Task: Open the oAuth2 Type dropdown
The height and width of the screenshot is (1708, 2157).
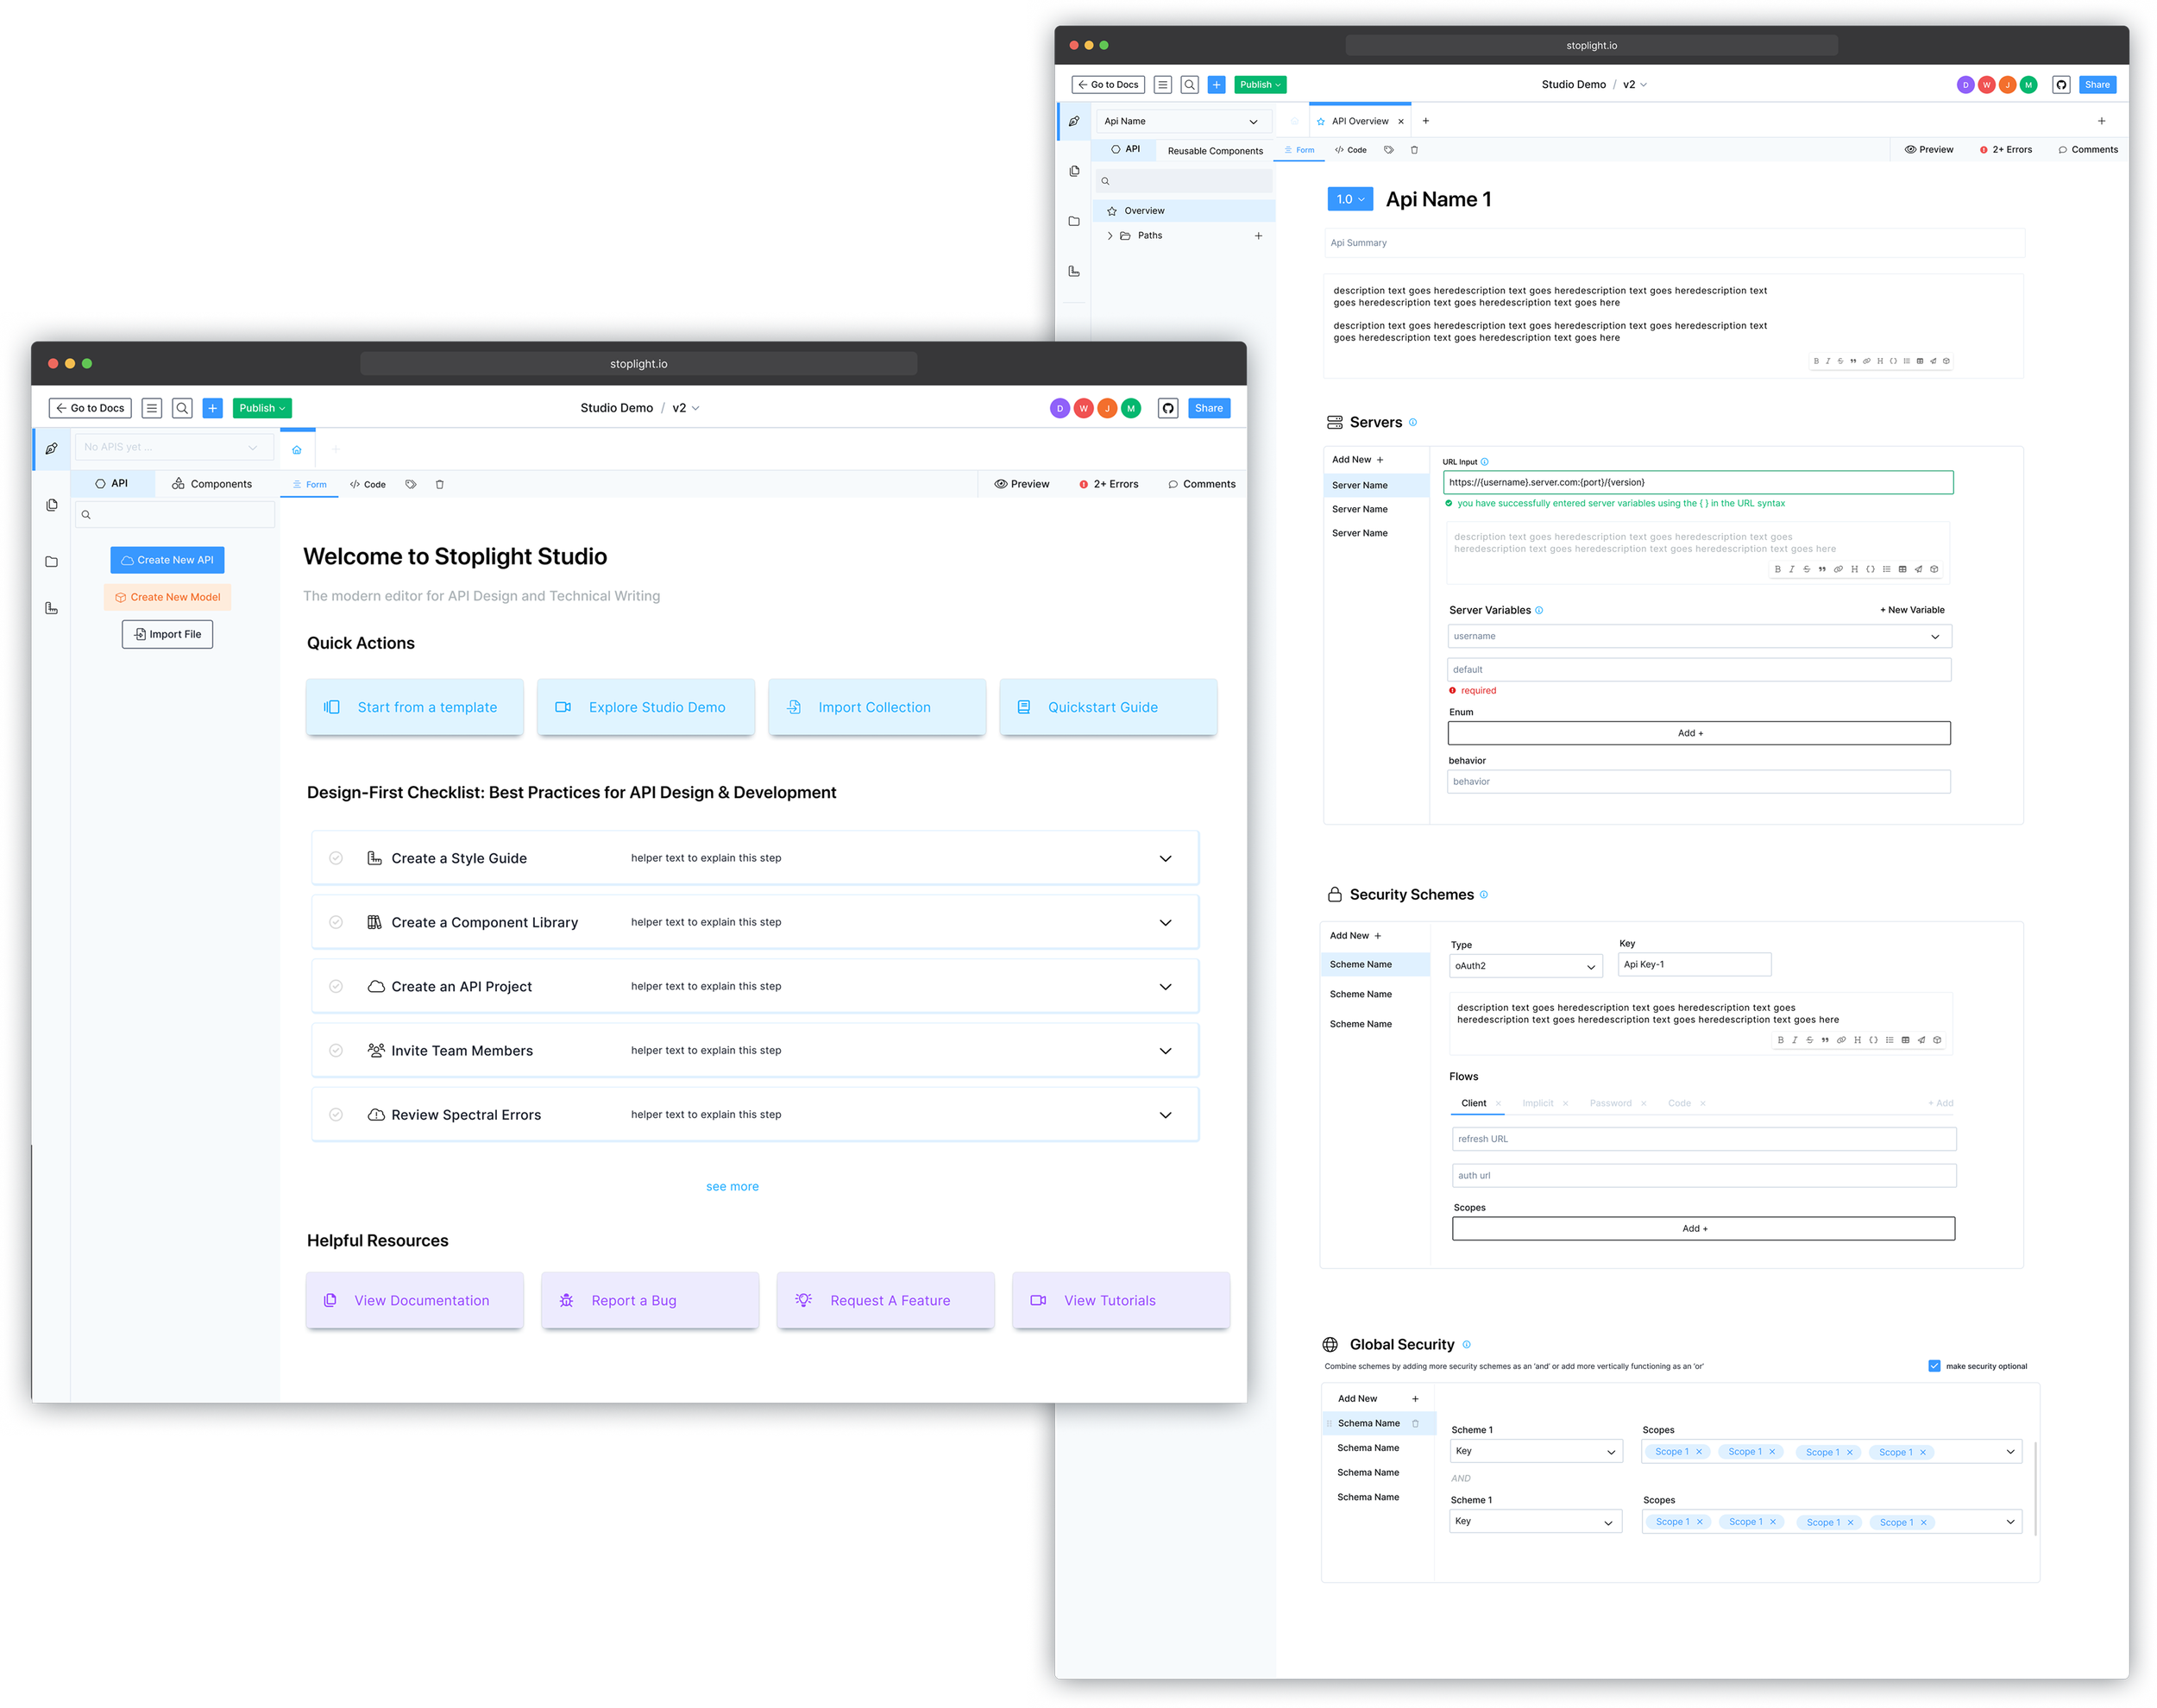Action: pos(1526,966)
